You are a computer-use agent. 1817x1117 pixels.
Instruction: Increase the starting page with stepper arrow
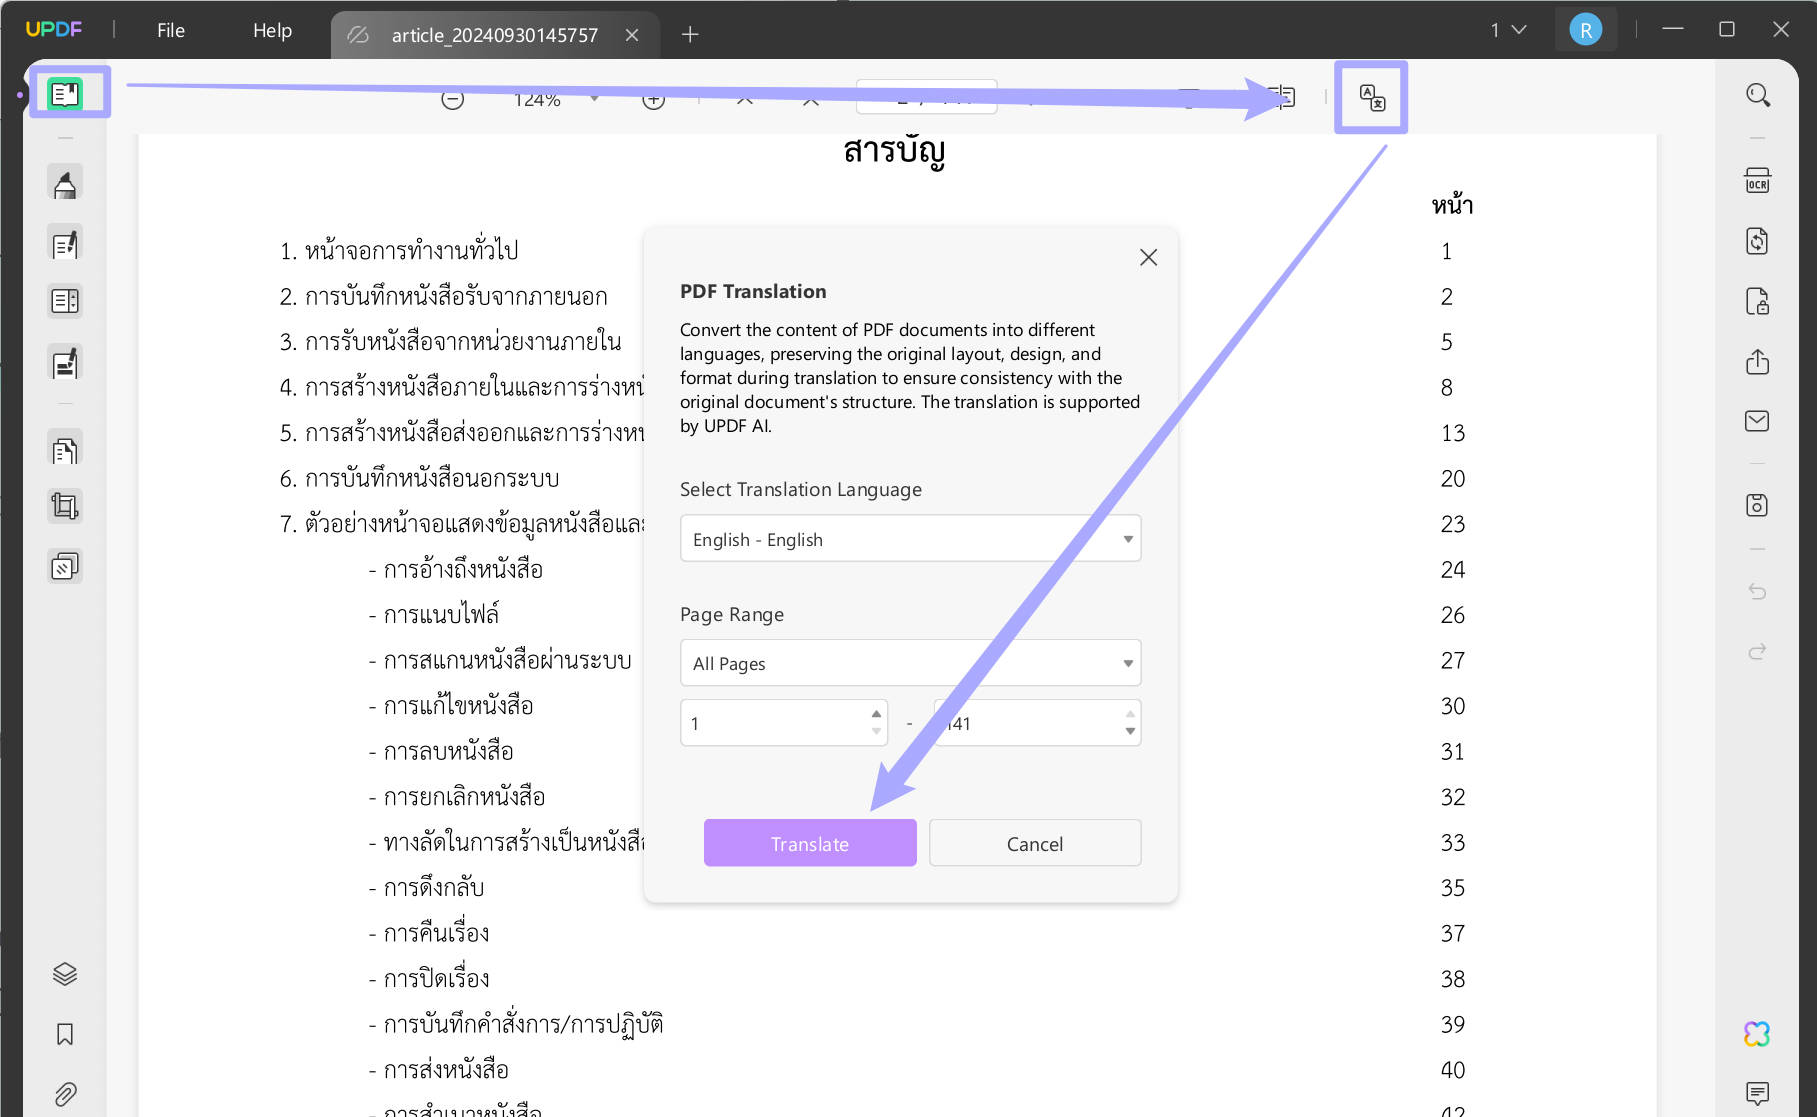coord(875,716)
